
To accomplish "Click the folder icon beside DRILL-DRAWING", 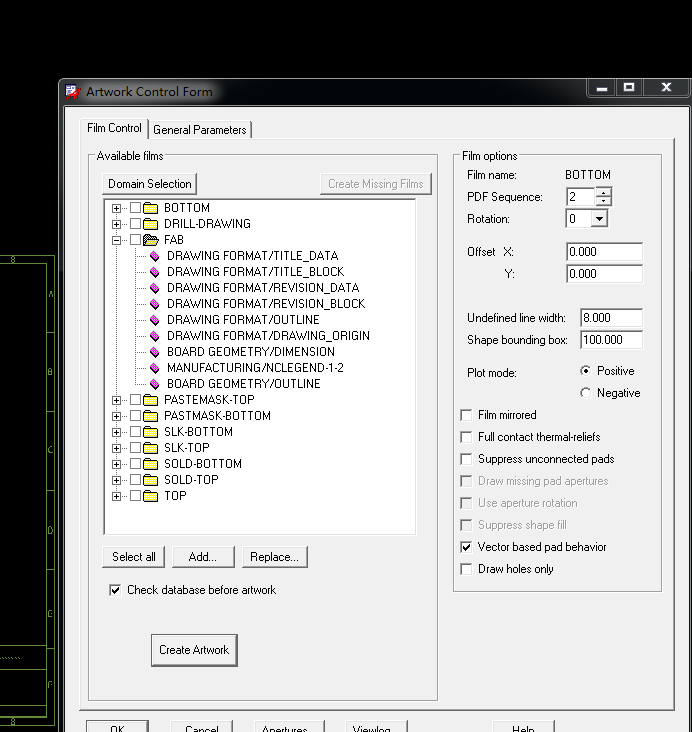I will pos(151,224).
